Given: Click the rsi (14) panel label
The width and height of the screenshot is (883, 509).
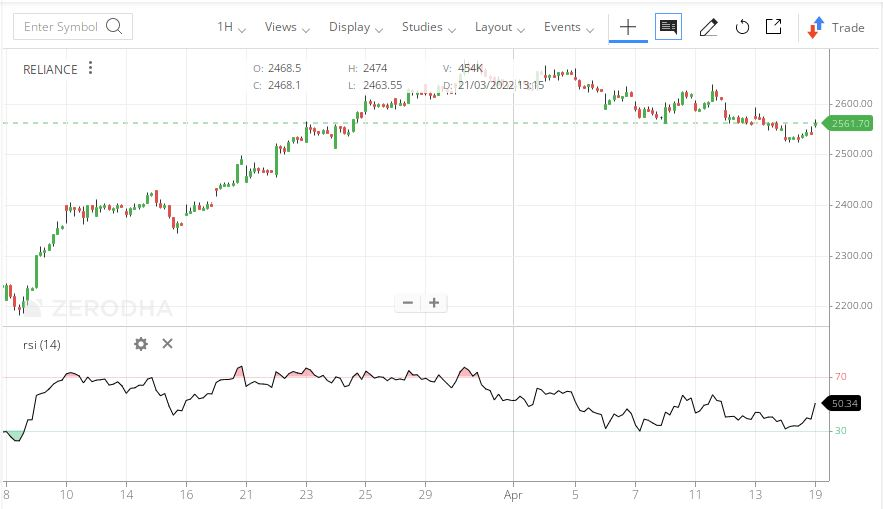Looking at the screenshot, I should click(42, 345).
